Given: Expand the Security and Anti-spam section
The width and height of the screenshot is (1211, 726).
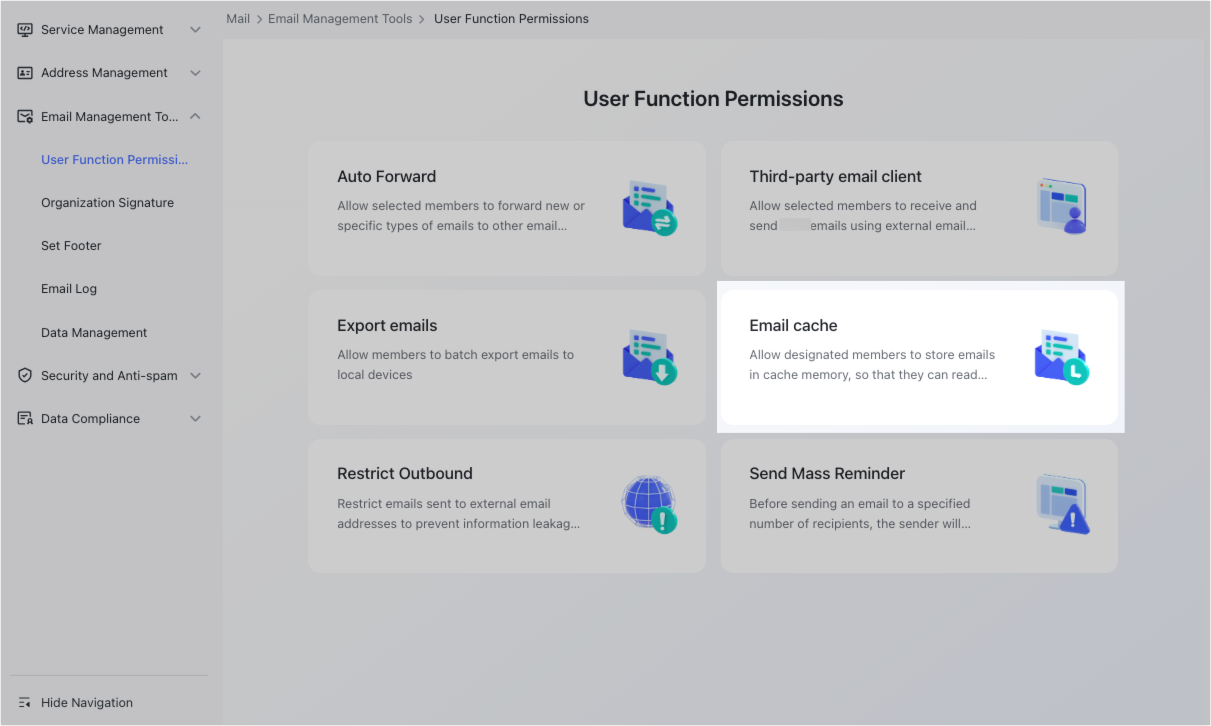Looking at the screenshot, I should pos(196,375).
